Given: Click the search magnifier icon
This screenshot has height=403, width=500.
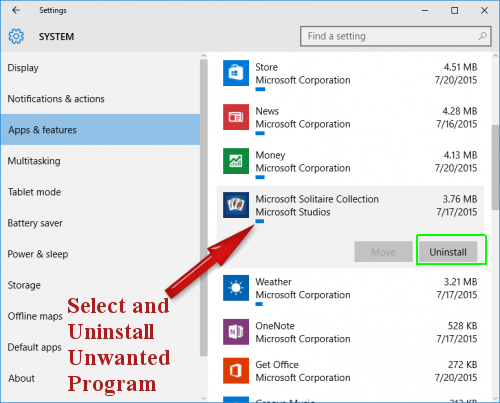Looking at the screenshot, I should tap(482, 36).
